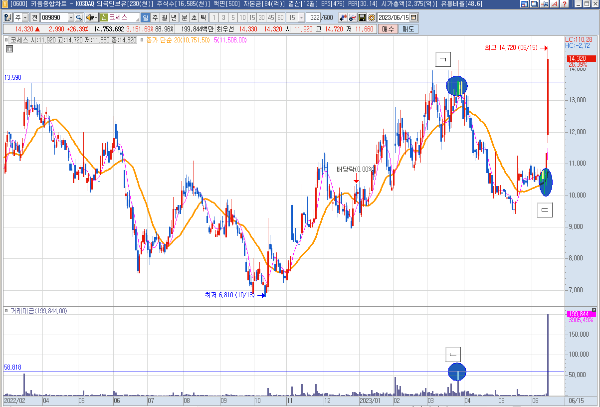
Task: Expand the stock code history dropdown arrow
Action: 71,18
